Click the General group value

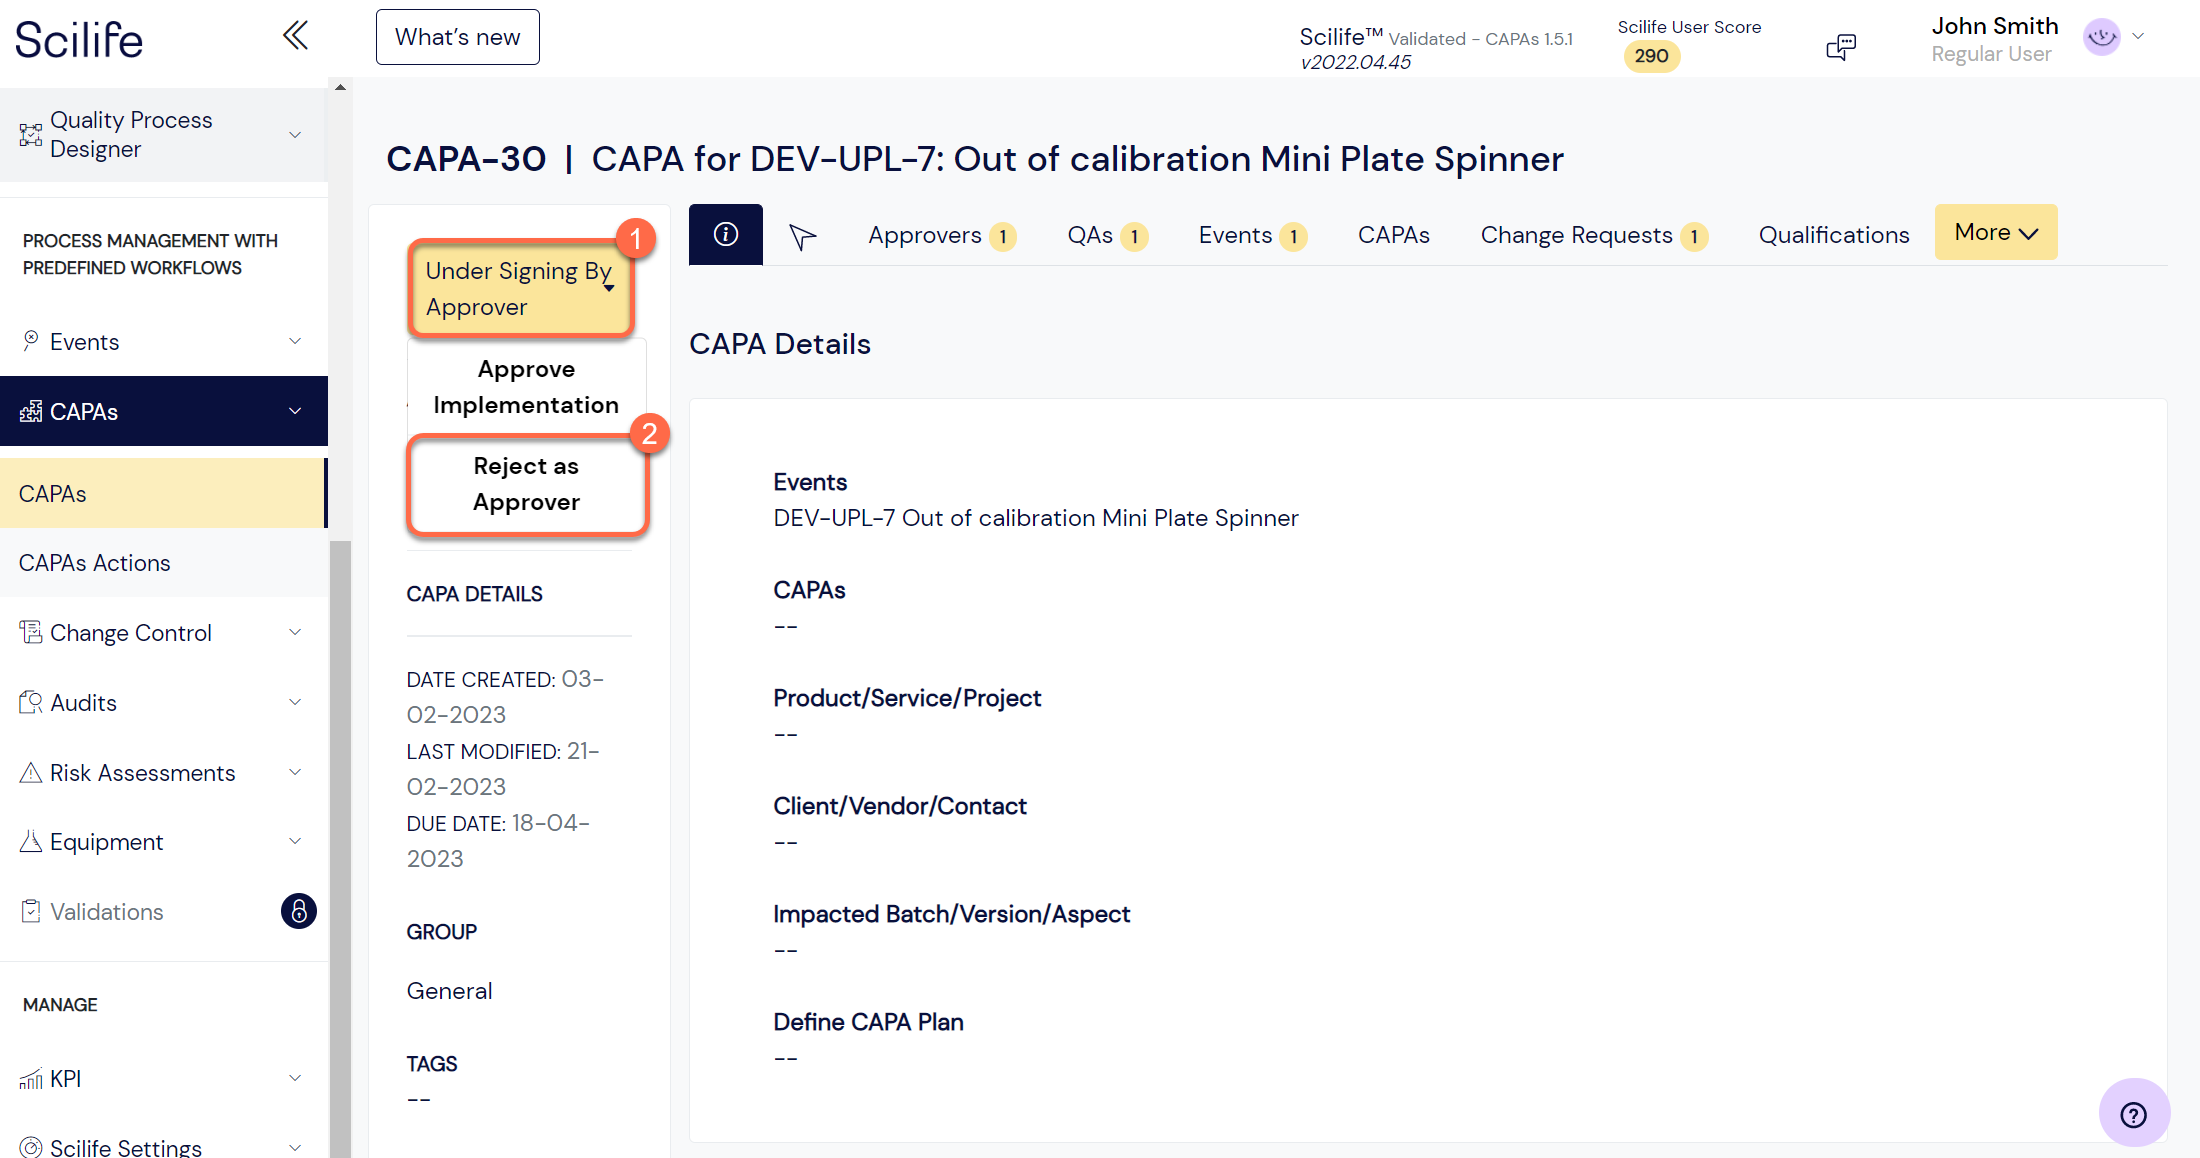tap(449, 991)
